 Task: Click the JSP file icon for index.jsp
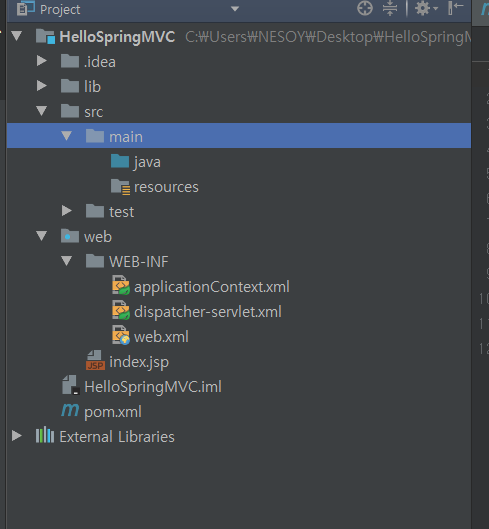tap(95, 361)
